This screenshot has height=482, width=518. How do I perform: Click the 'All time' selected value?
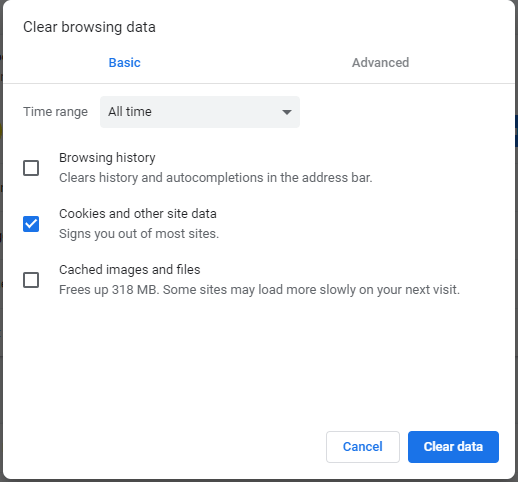click(130, 112)
